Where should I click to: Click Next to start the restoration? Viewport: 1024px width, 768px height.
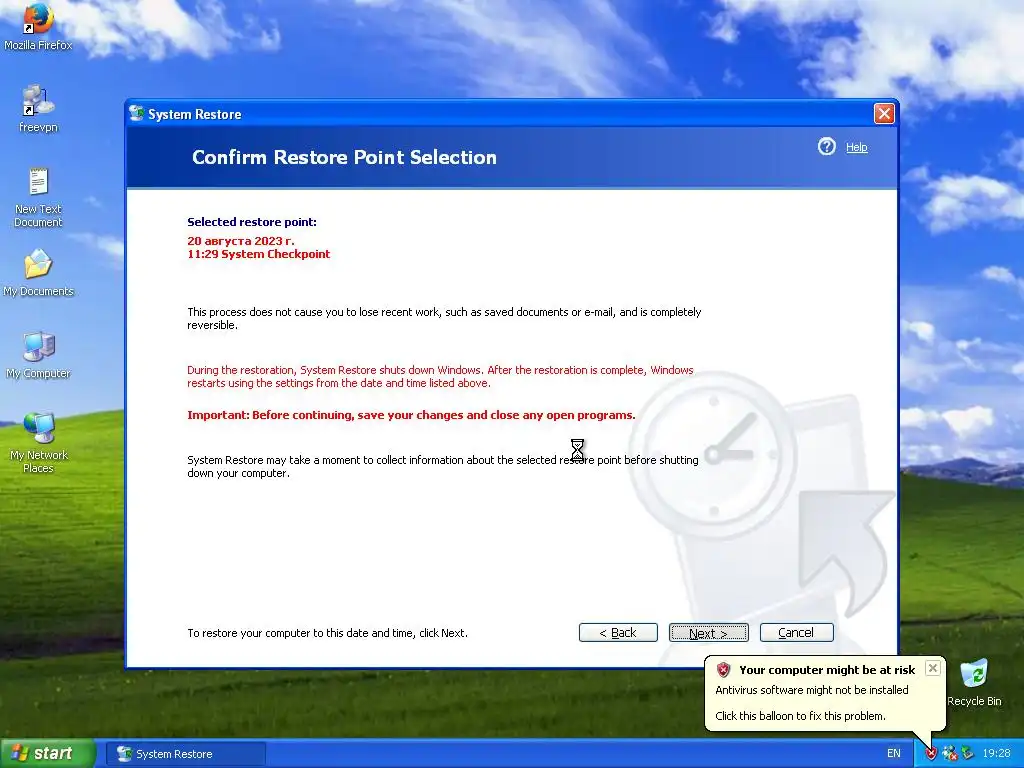click(x=709, y=632)
